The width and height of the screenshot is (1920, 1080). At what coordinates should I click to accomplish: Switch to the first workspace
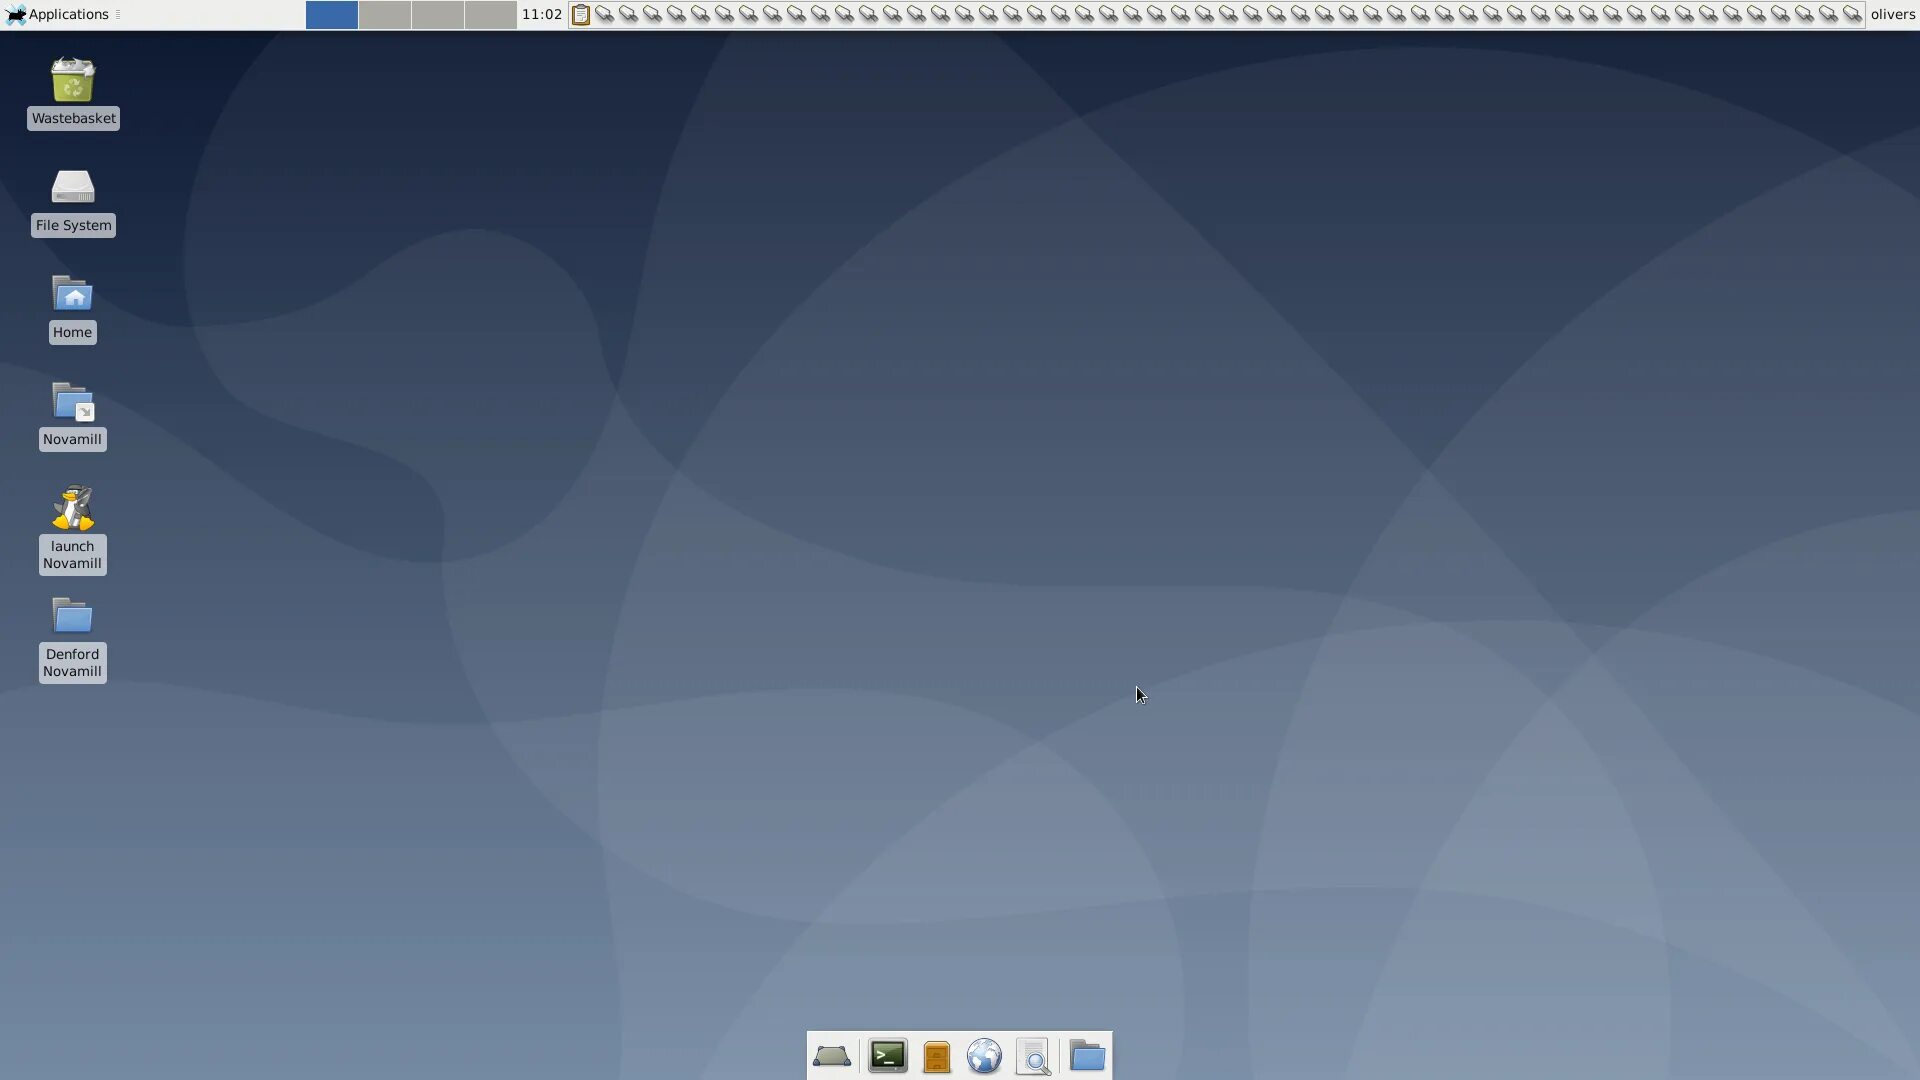tap(332, 14)
